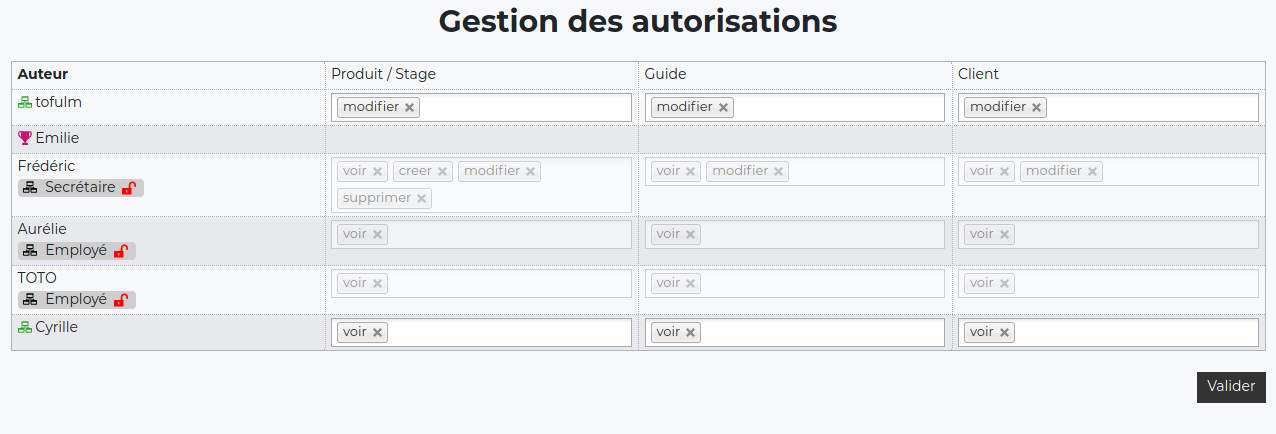Toggle the red lock on Aurélie's Employé role
The width and height of the screenshot is (1276, 434).
120,251
